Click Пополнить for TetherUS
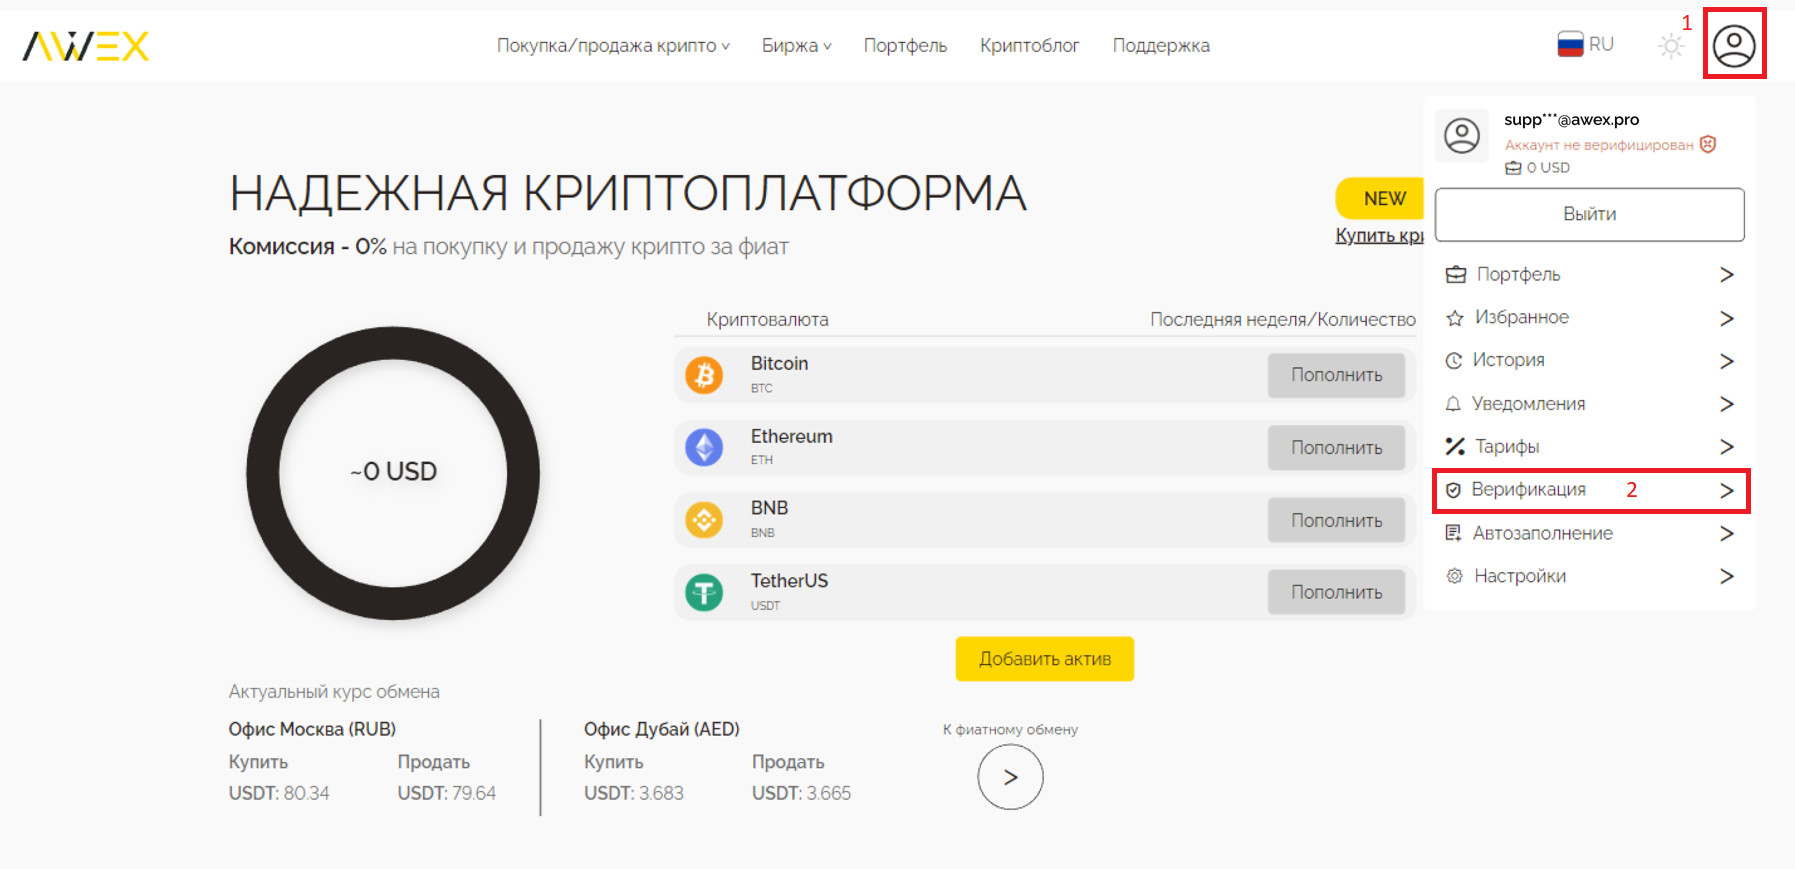This screenshot has height=869, width=1795. pyautogui.click(x=1336, y=593)
